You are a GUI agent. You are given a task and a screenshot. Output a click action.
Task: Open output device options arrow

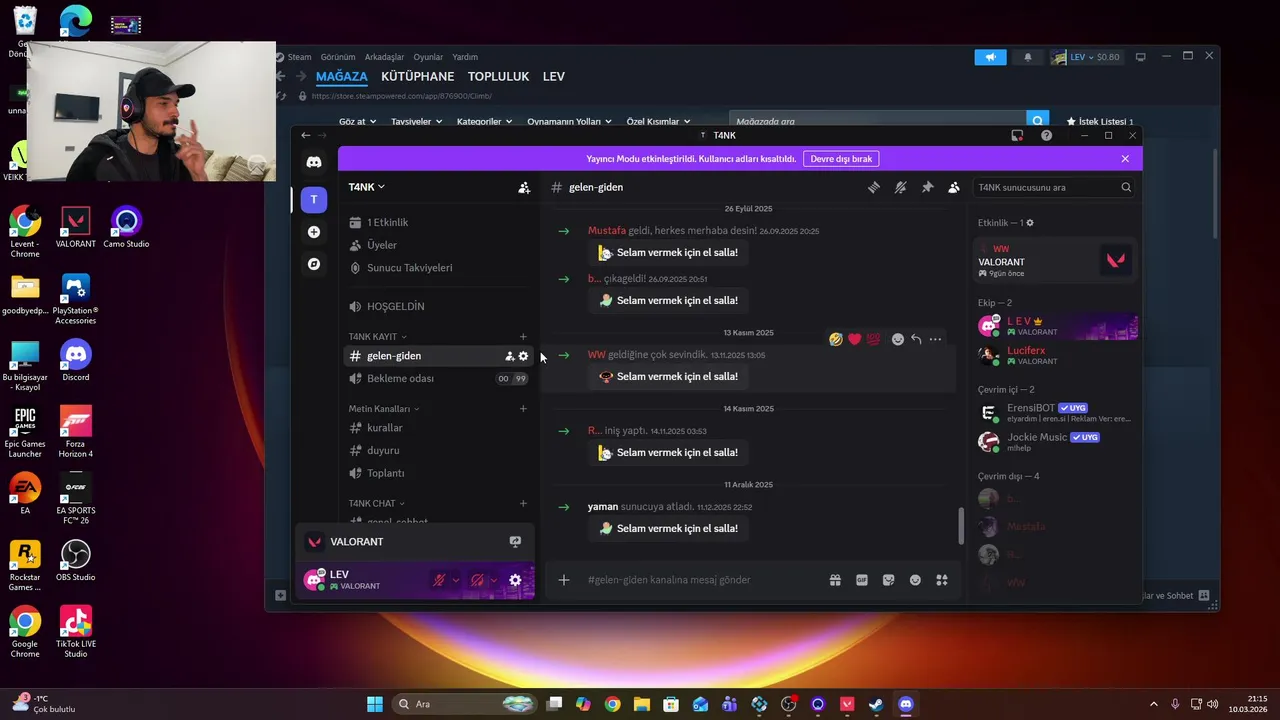494,580
